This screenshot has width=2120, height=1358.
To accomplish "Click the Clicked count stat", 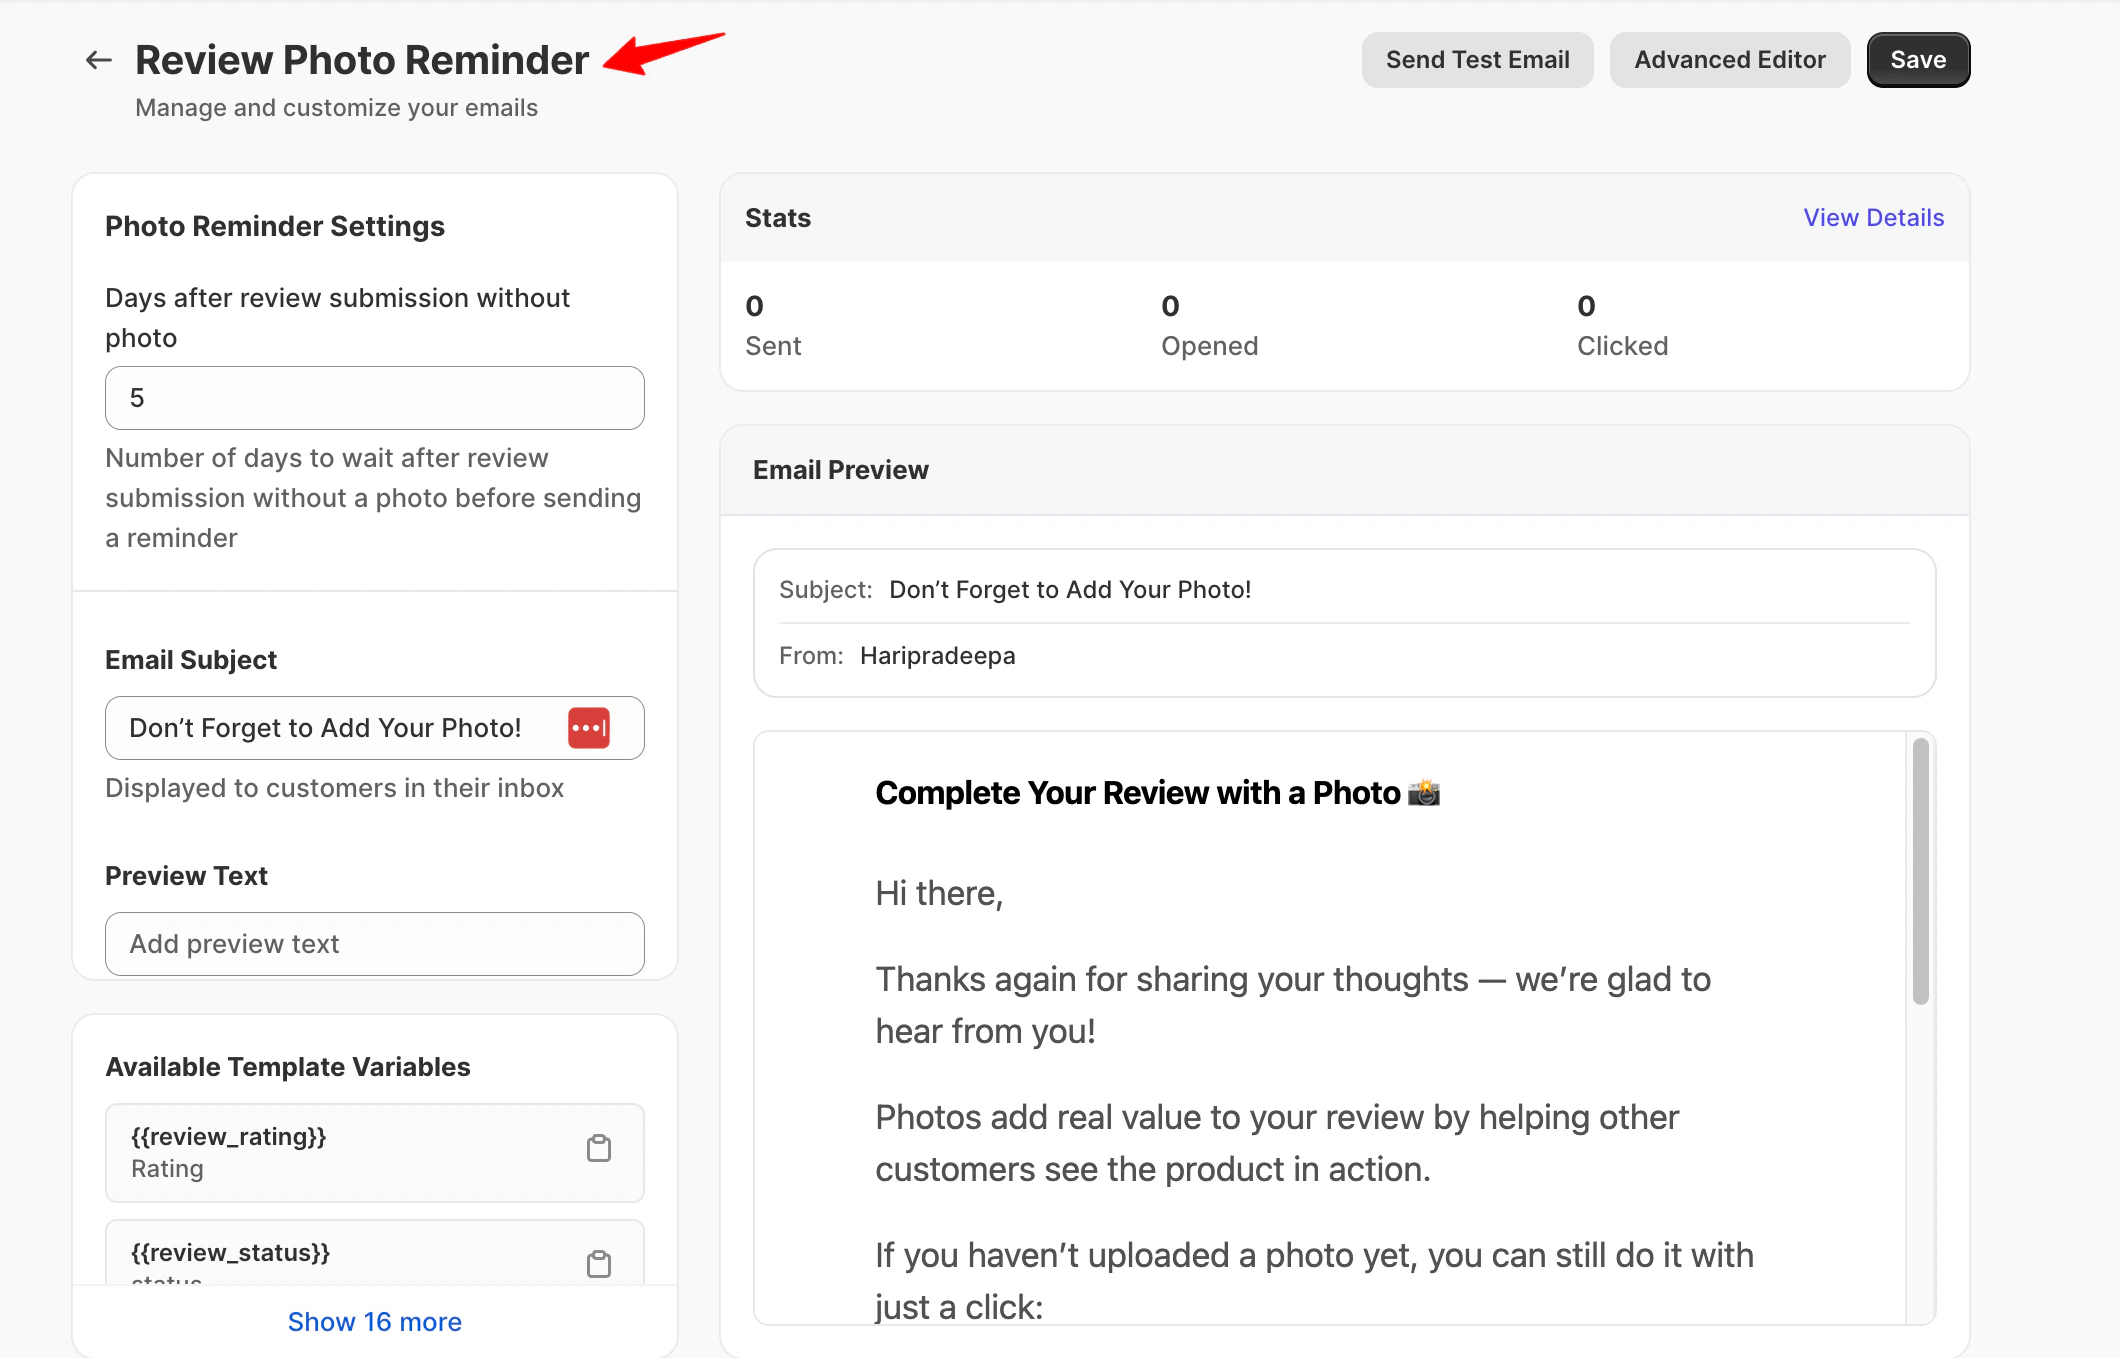I will pyautogui.click(x=1622, y=325).
